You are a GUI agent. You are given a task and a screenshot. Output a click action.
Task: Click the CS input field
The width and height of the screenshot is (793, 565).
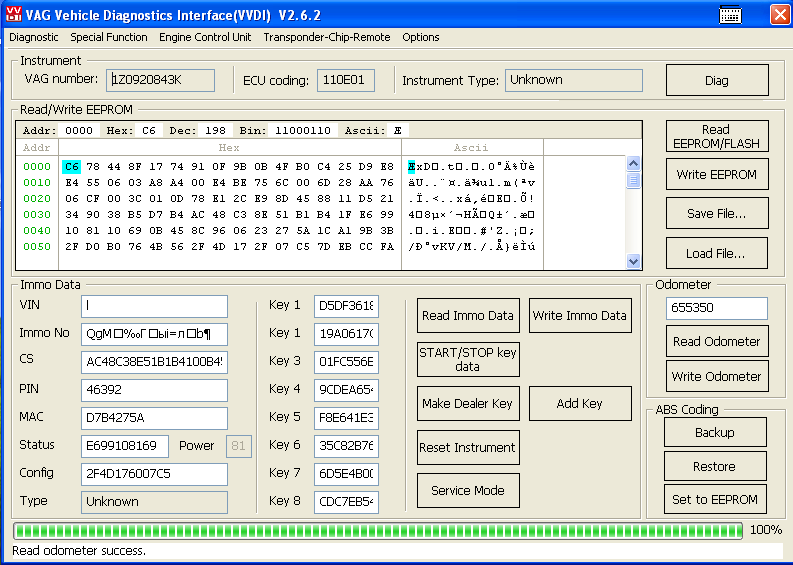[x=154, y=362]
